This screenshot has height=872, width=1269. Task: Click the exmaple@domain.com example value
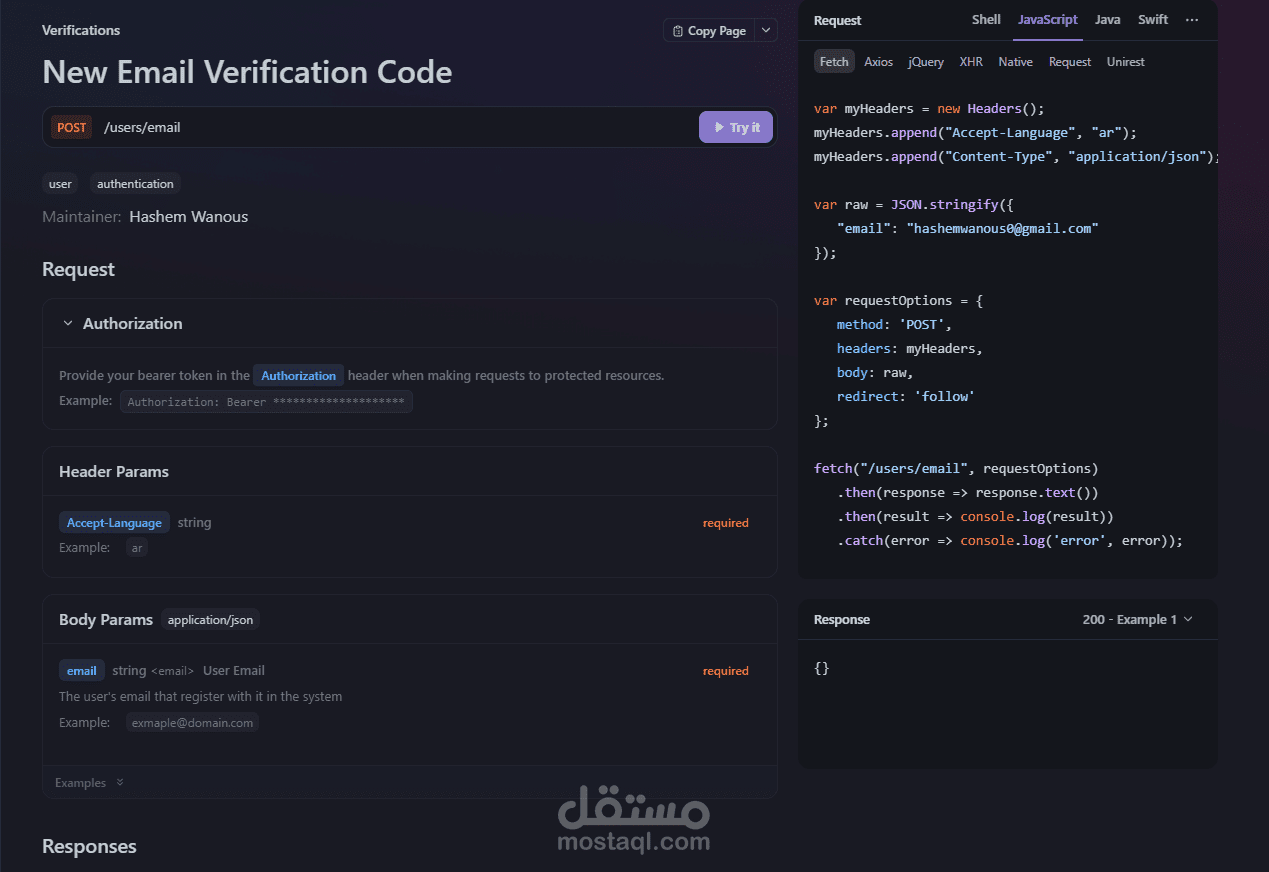tap(192, 722)
